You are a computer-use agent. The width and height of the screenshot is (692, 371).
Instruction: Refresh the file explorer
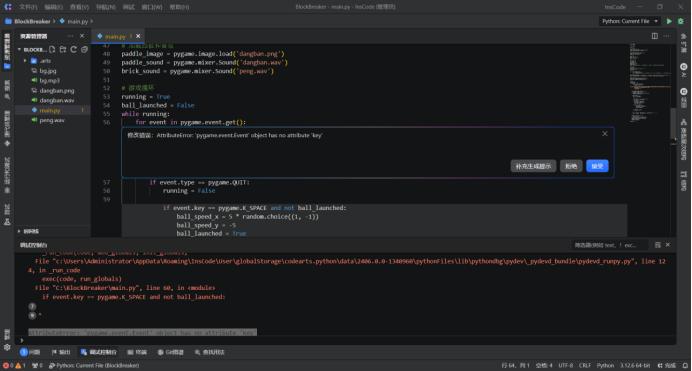(x=73, y=49)
